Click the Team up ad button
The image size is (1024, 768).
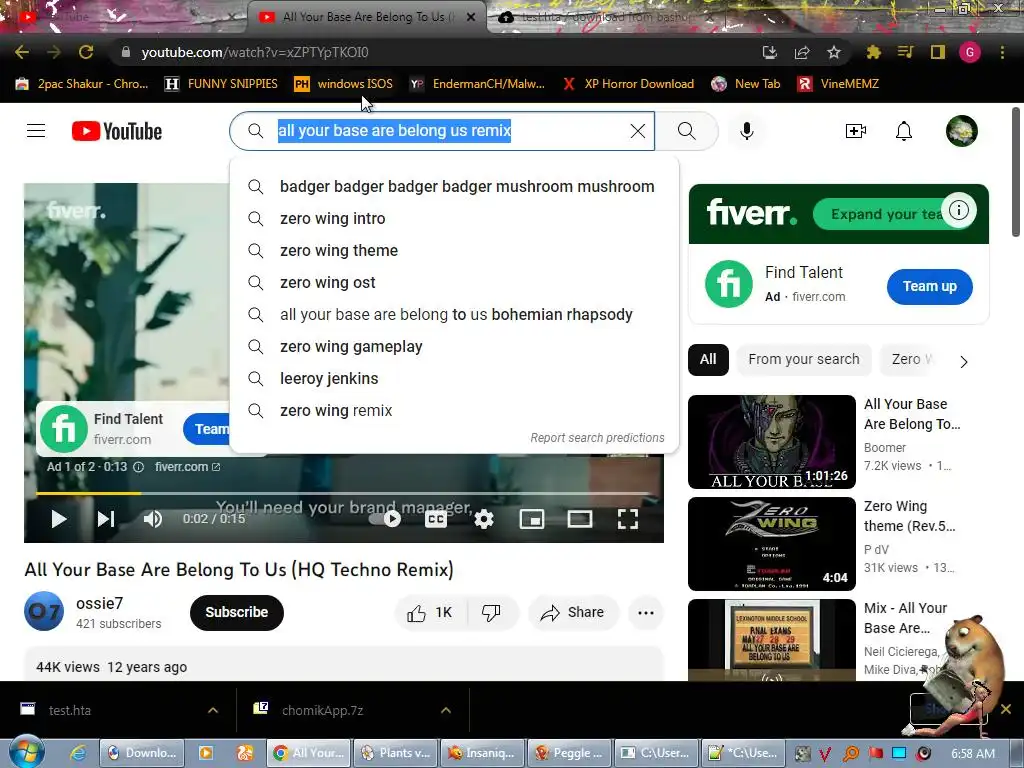coord(929,286)
